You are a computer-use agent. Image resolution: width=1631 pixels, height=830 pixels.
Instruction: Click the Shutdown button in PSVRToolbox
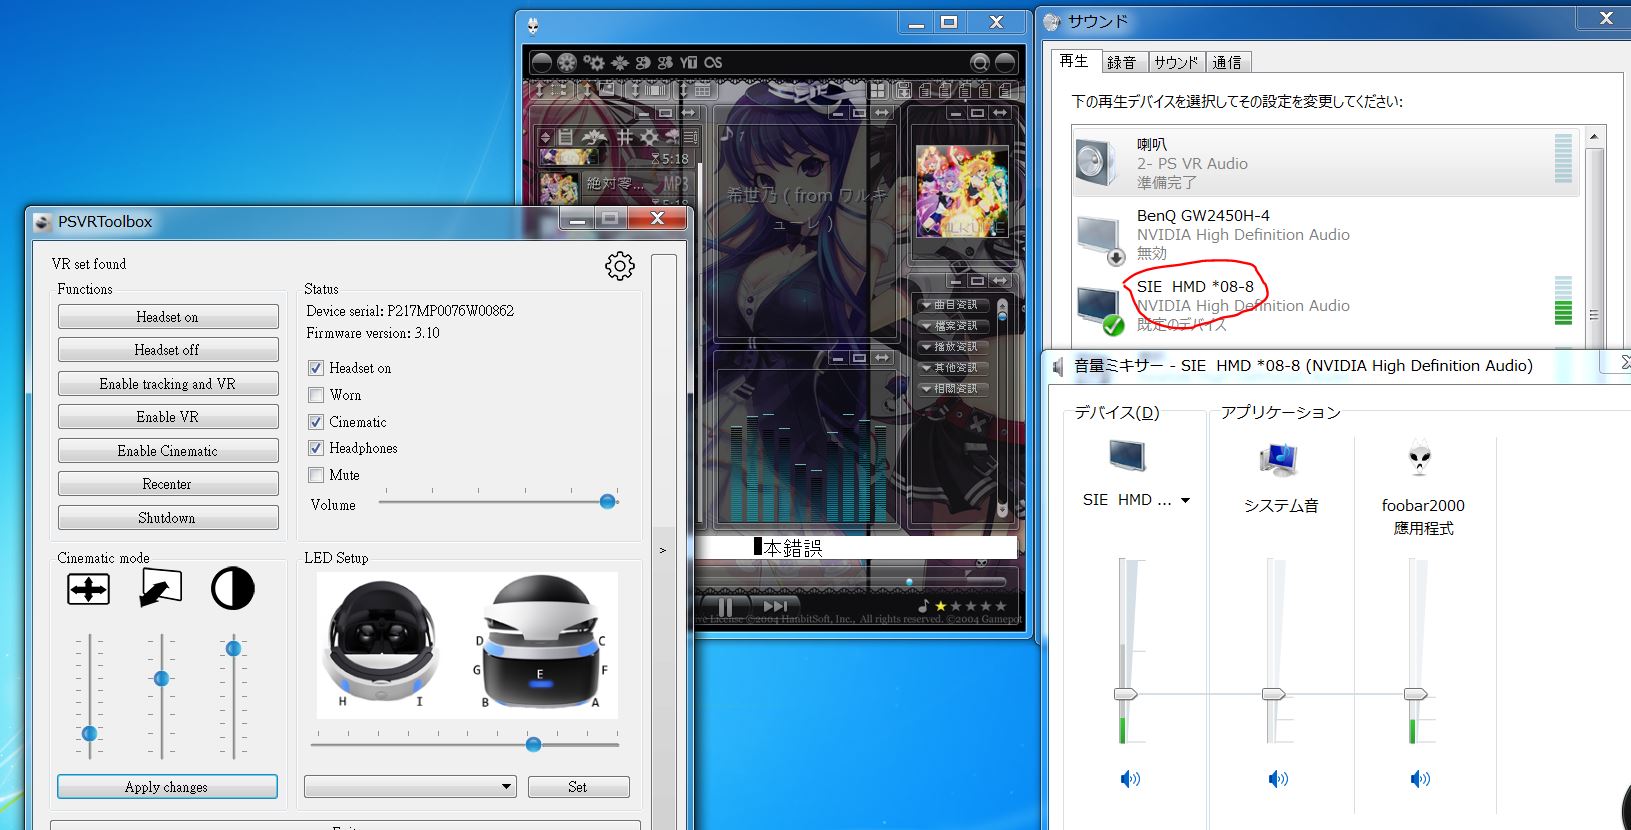click(x=168, y=518)
